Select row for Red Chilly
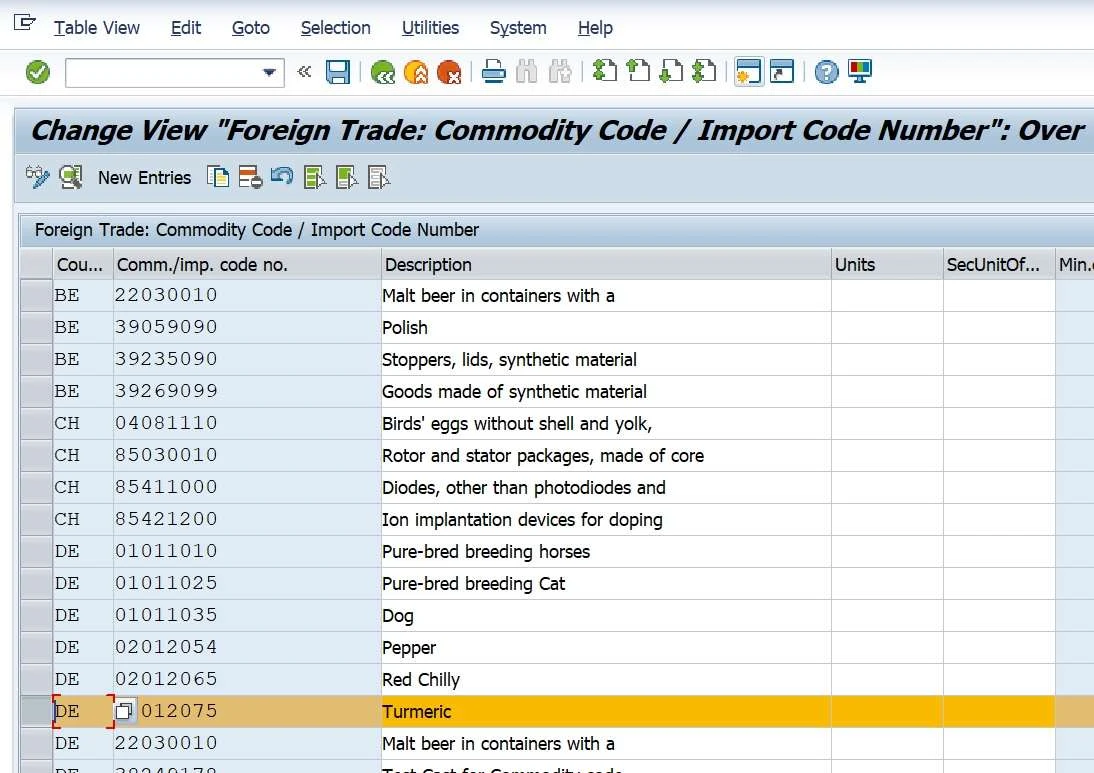The width and height of the screenshot is (1094, 773). (36, 680)
